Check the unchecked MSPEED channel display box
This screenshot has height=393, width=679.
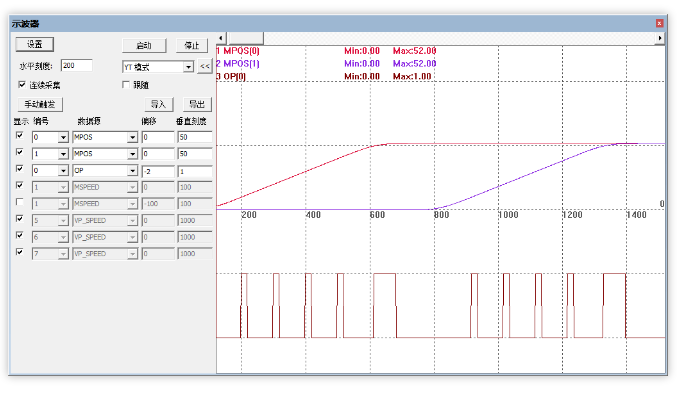point(19,202)
